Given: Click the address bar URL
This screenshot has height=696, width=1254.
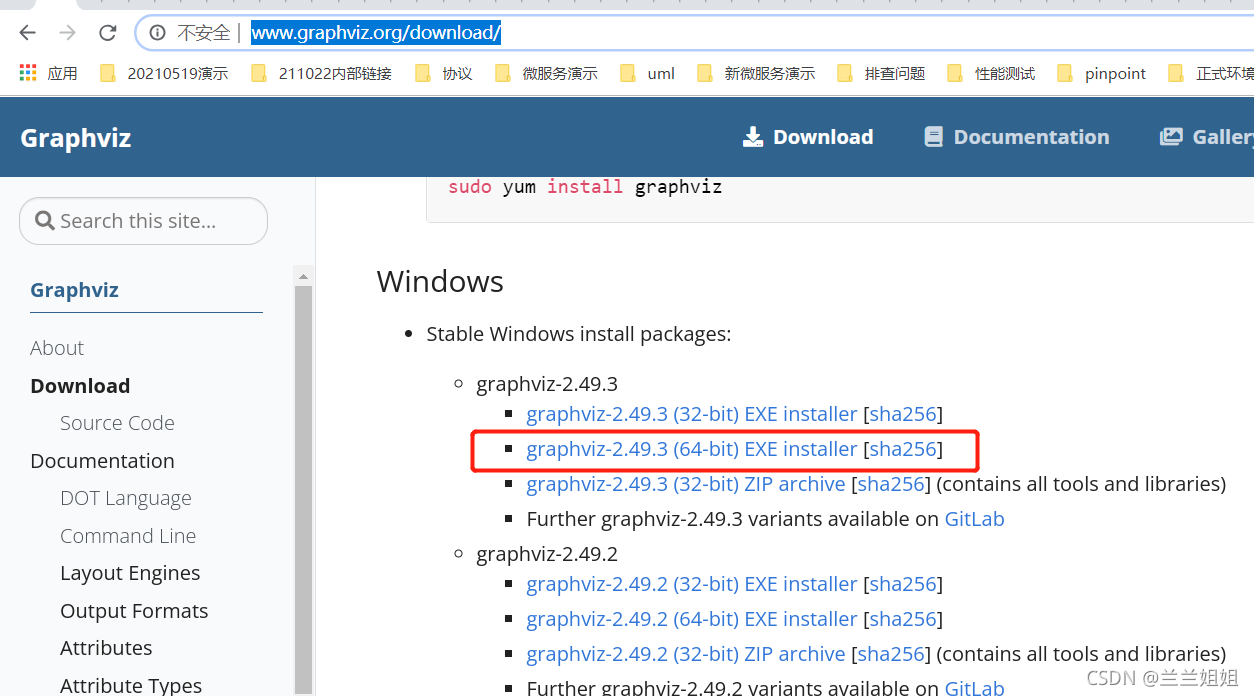Looking at the screenshot, I should click(x=375, y=33).
